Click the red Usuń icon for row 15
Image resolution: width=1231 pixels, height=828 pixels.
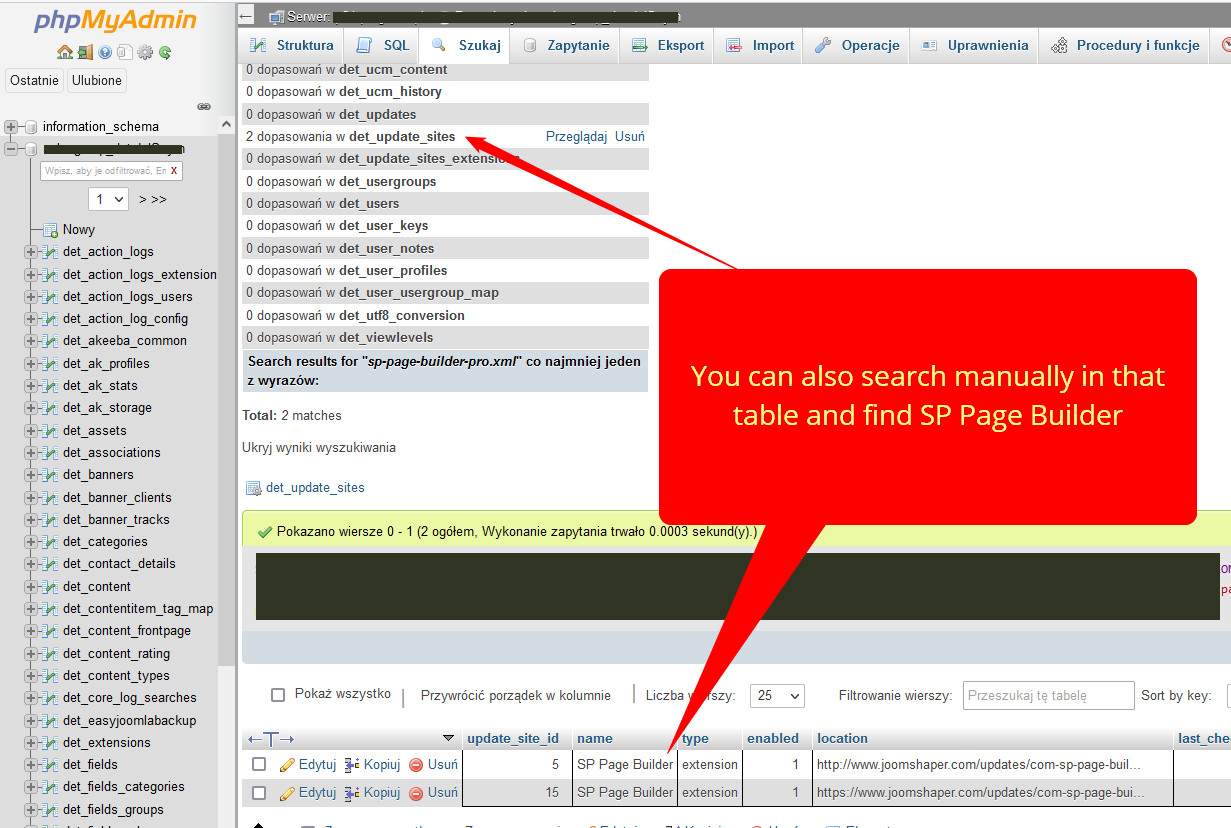416,793
